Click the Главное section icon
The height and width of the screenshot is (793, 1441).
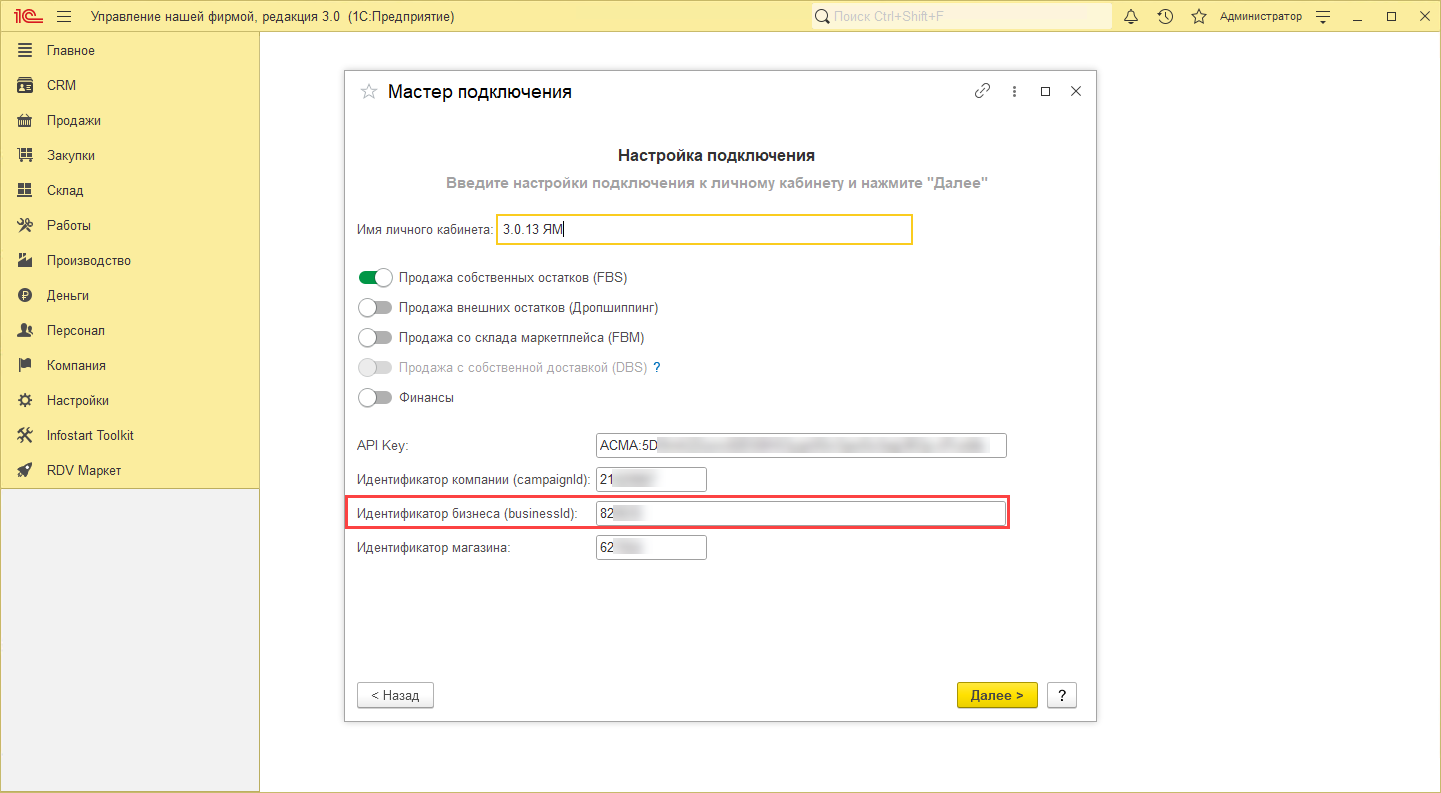pyautogui.click(x=26, y=50)
